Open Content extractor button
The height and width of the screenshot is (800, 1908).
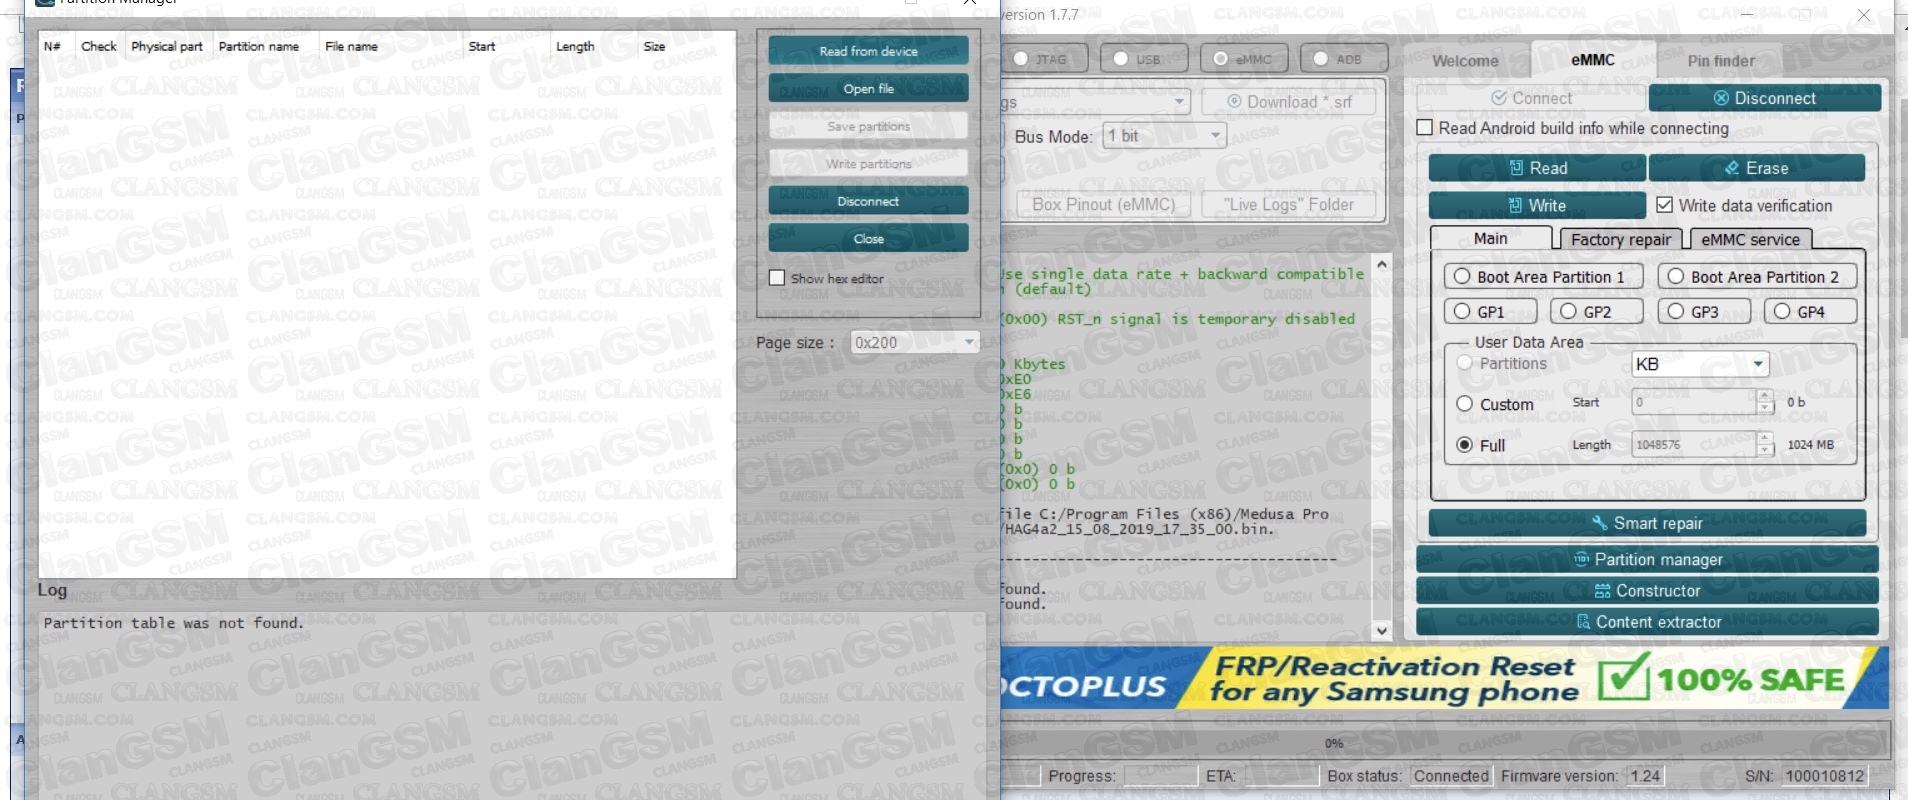coord(1647,622)
